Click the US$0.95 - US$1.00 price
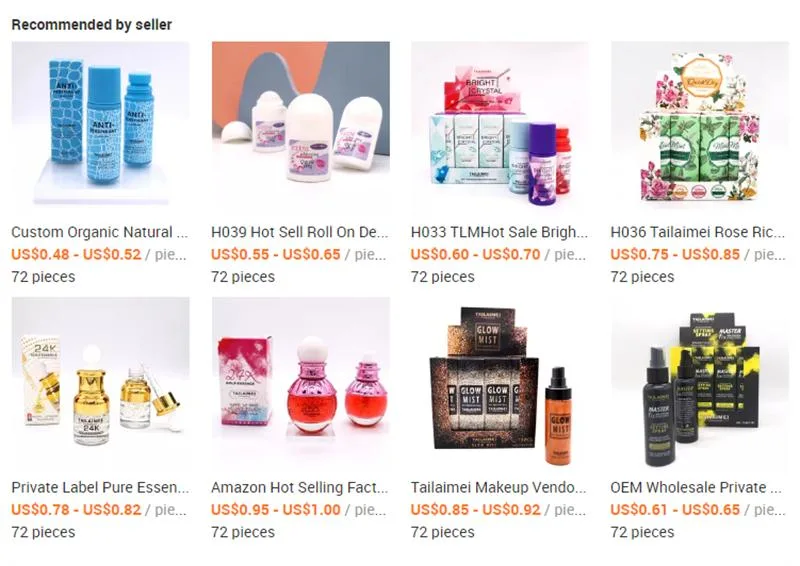Screen dimensions: 800x566 pyautogui.click(x=276, y=509)
